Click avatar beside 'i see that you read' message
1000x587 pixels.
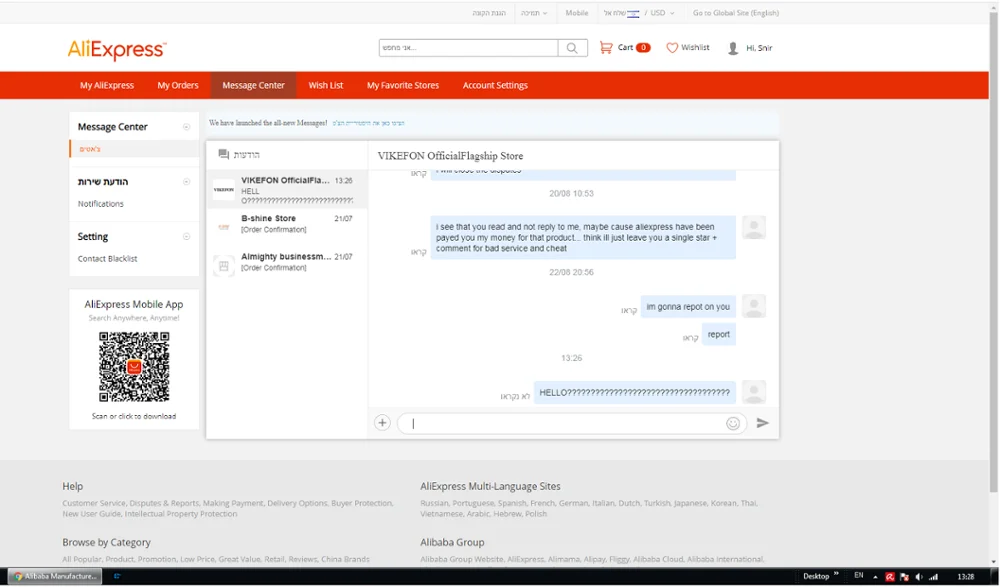pyautogui.click(x=754, y=227)
